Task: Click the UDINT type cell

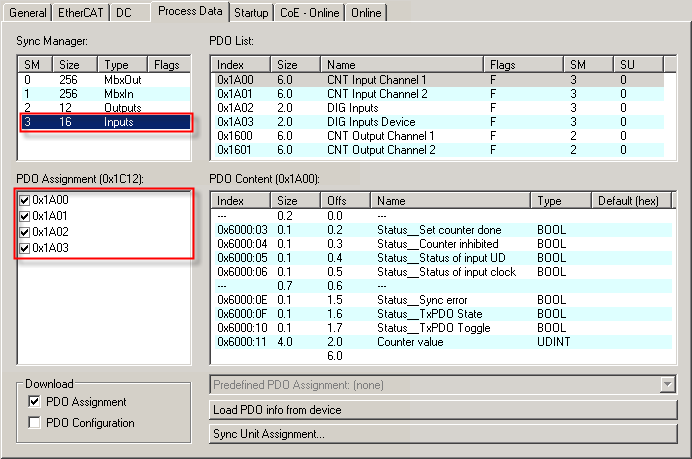Action: click(x=553, y=342)
